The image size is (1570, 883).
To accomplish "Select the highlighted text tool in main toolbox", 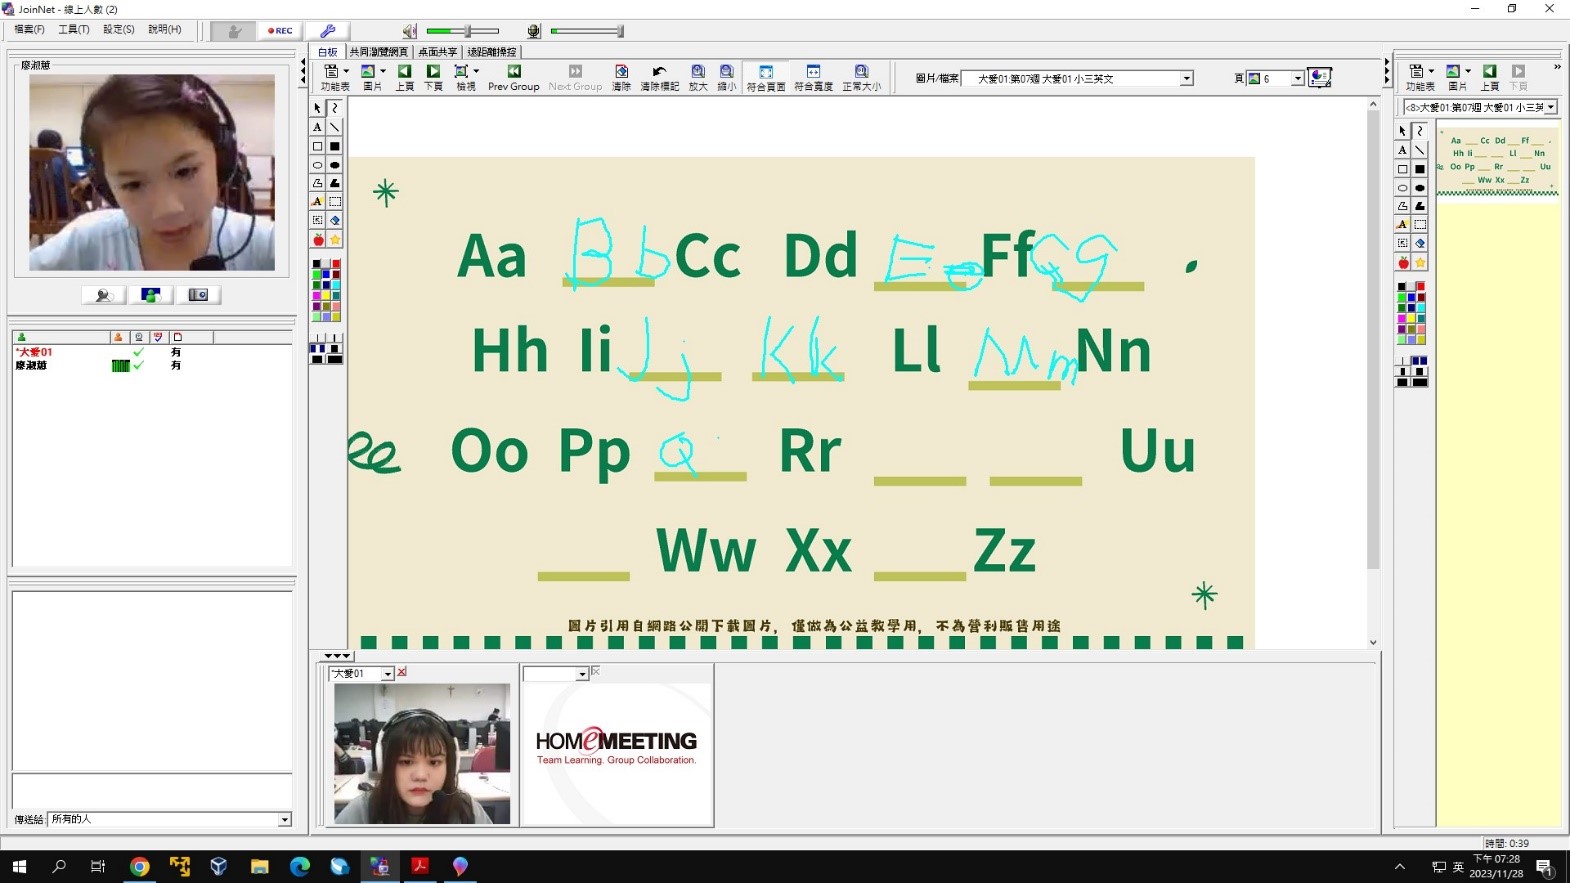I will pyautogui.click(x=317, y=202).
